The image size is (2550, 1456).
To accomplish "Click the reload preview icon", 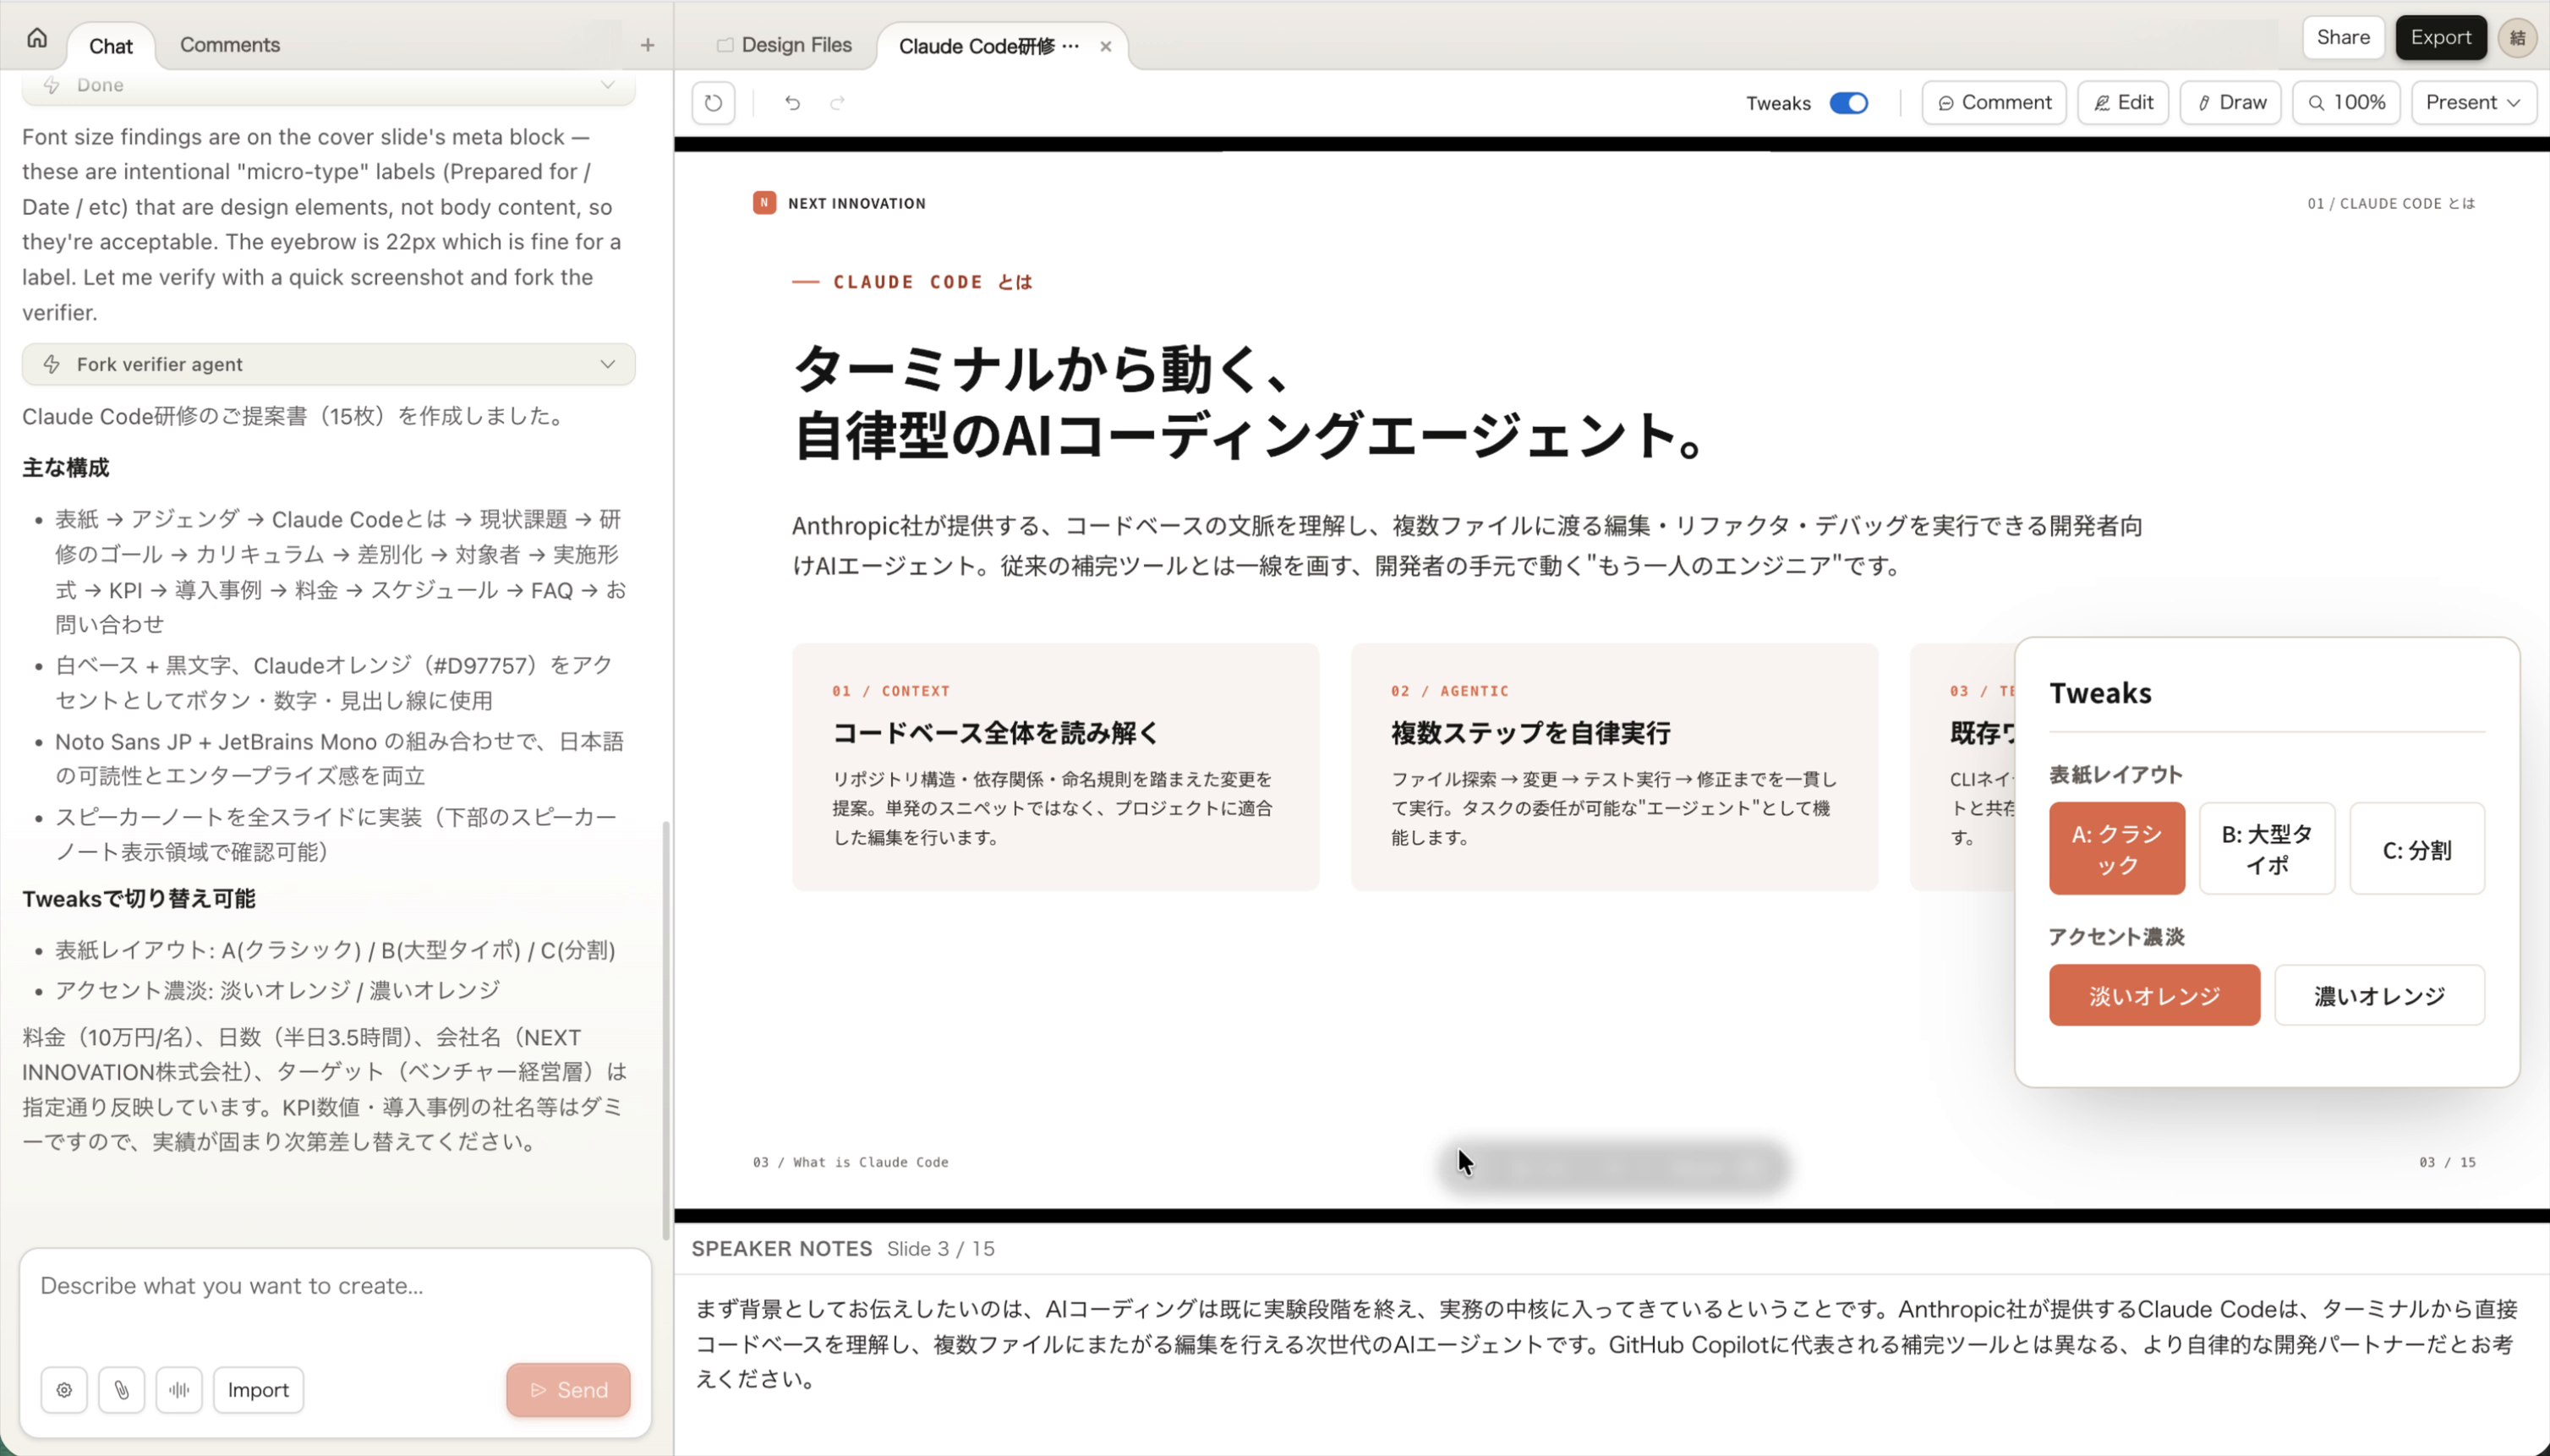I will coord(713,103).
